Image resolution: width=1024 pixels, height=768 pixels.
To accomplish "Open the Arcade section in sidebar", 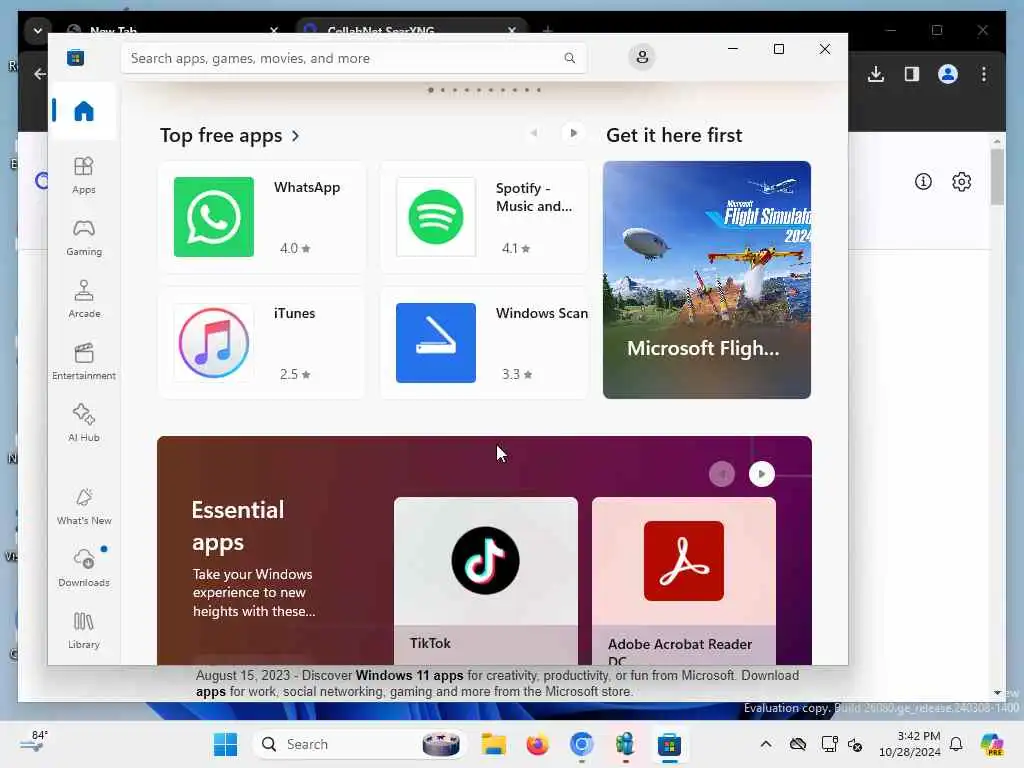I will [x=84, y=300].
